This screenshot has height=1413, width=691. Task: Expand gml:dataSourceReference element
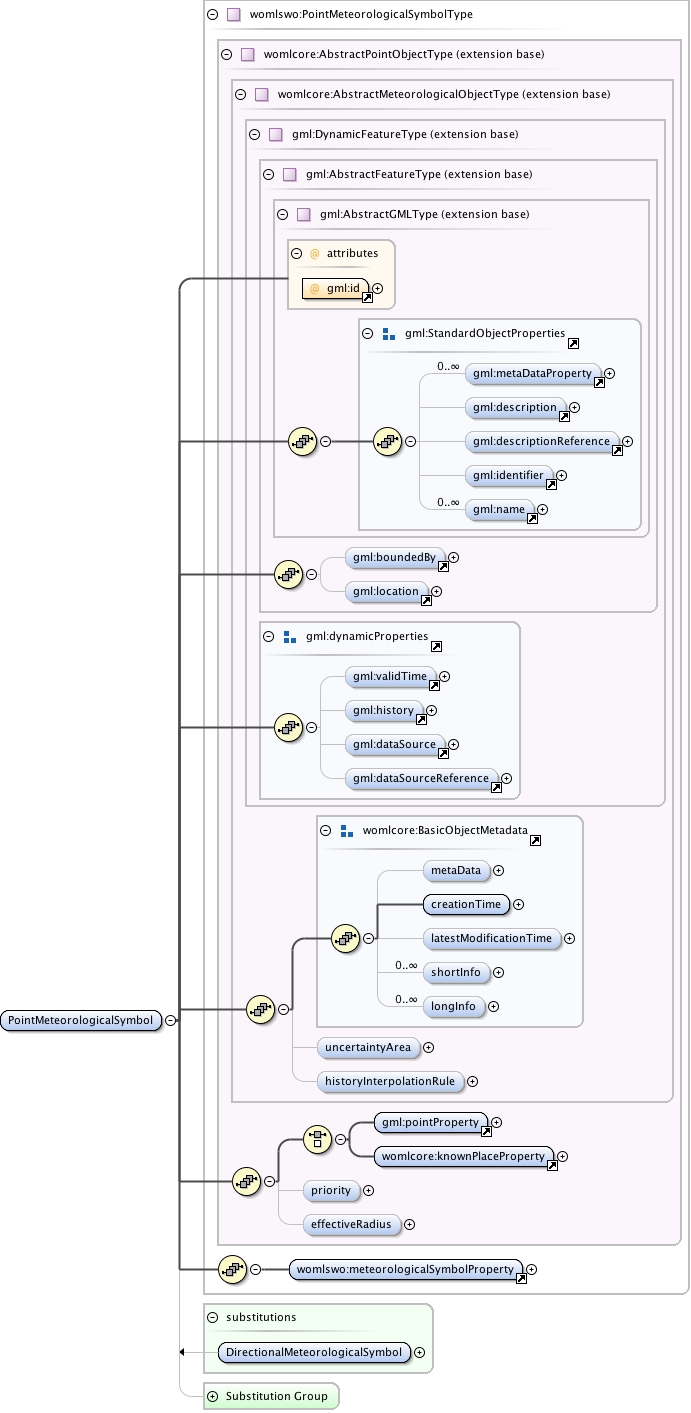coord(506,778)
